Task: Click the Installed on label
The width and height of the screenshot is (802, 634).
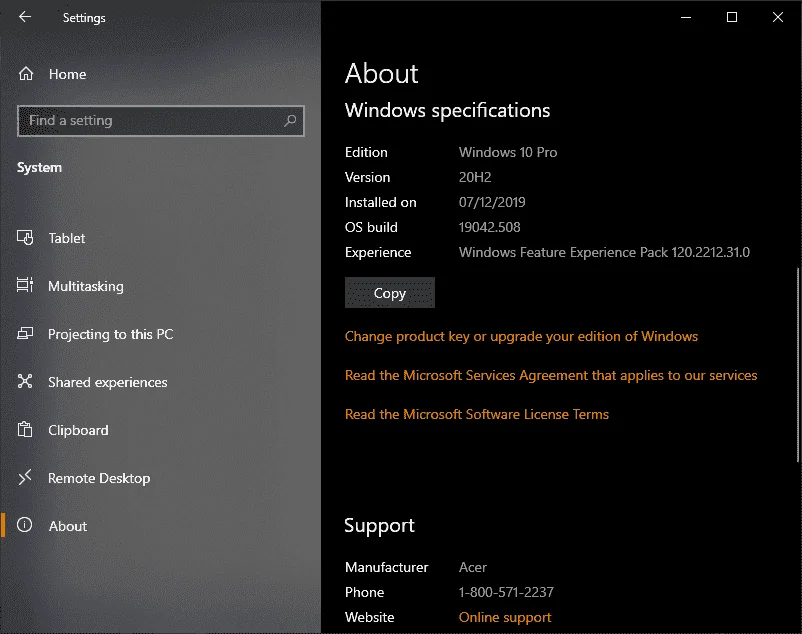Action: point(381,202)
